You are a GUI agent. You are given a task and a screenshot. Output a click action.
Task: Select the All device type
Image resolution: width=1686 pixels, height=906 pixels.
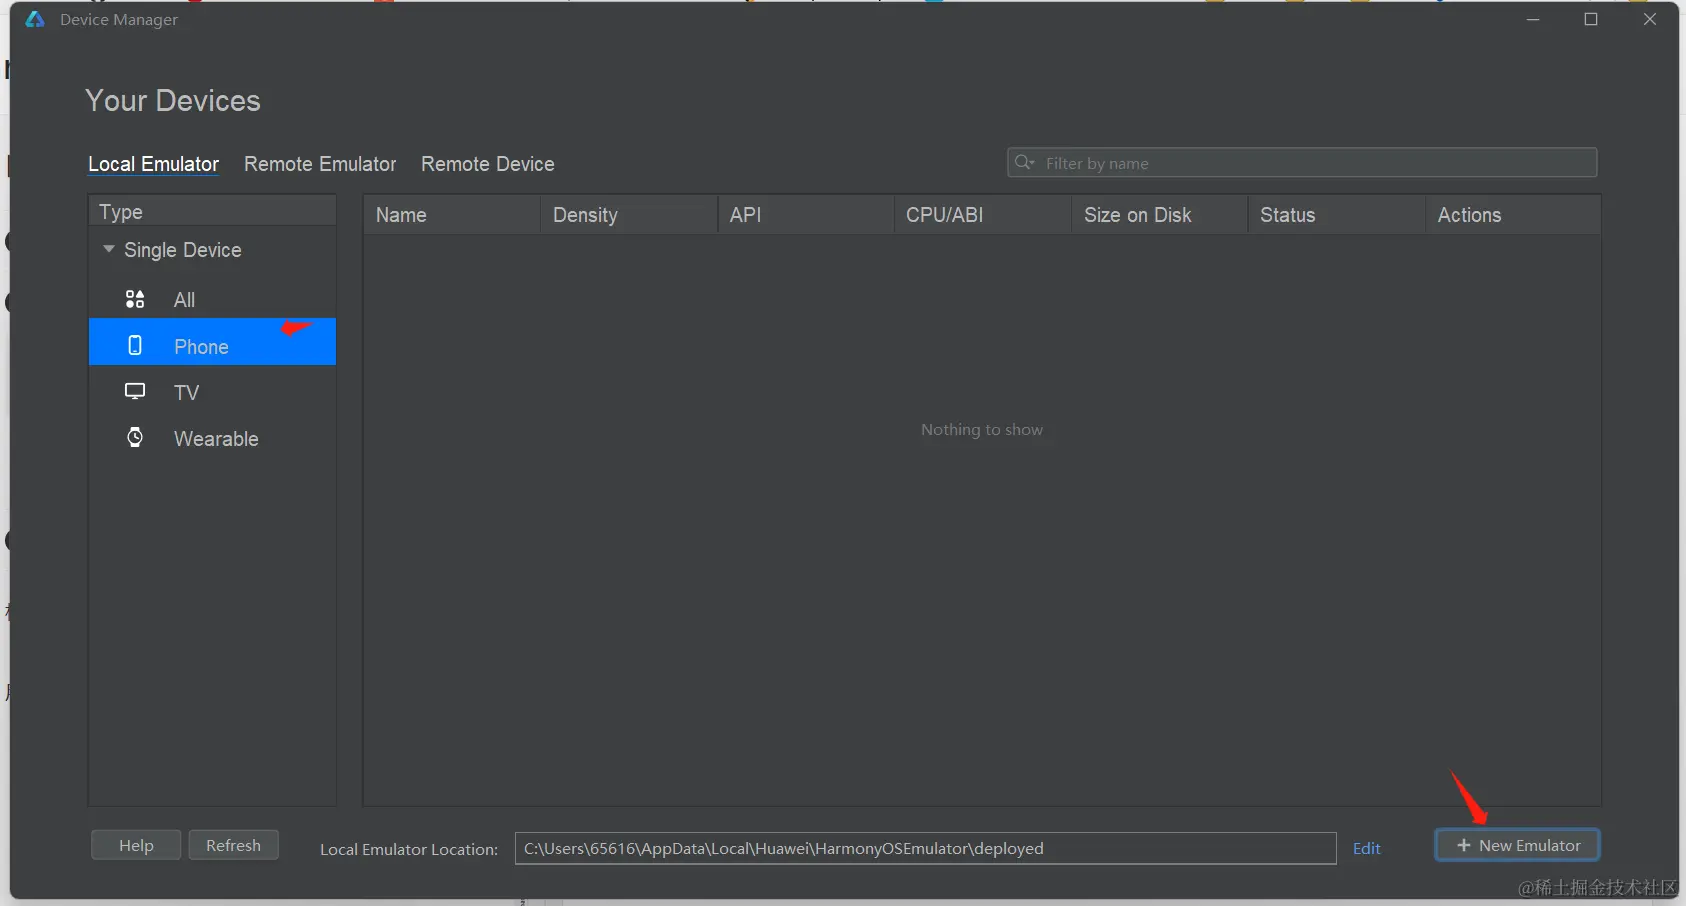point(212,299)
